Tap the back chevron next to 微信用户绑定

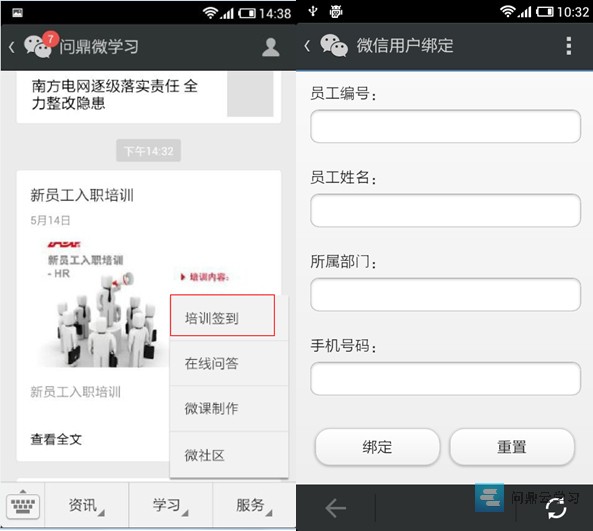[x=307, y=46]
